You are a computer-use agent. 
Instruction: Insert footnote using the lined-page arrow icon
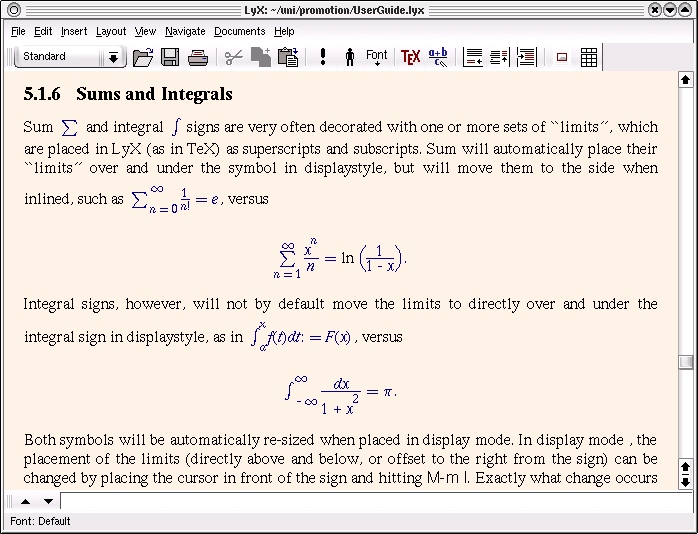pyautogui.click(x=473, y=57)
